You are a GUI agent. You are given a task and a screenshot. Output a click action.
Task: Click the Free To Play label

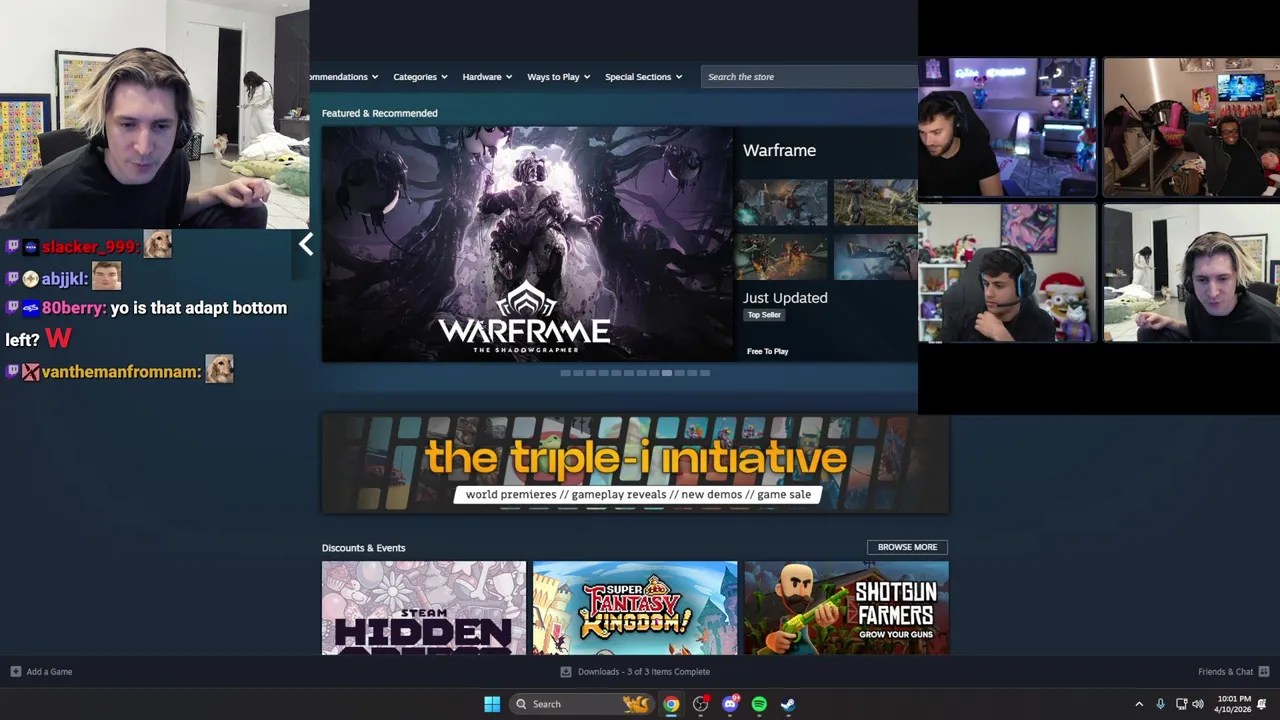(767, 351)
